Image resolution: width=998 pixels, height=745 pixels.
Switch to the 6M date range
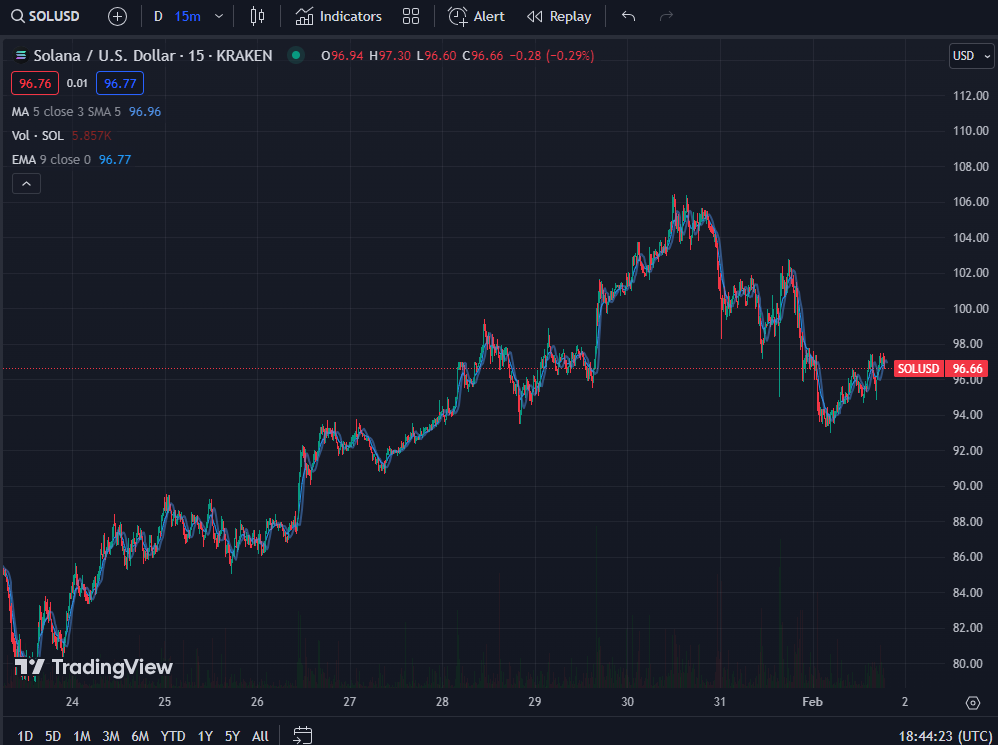[140, 736]
